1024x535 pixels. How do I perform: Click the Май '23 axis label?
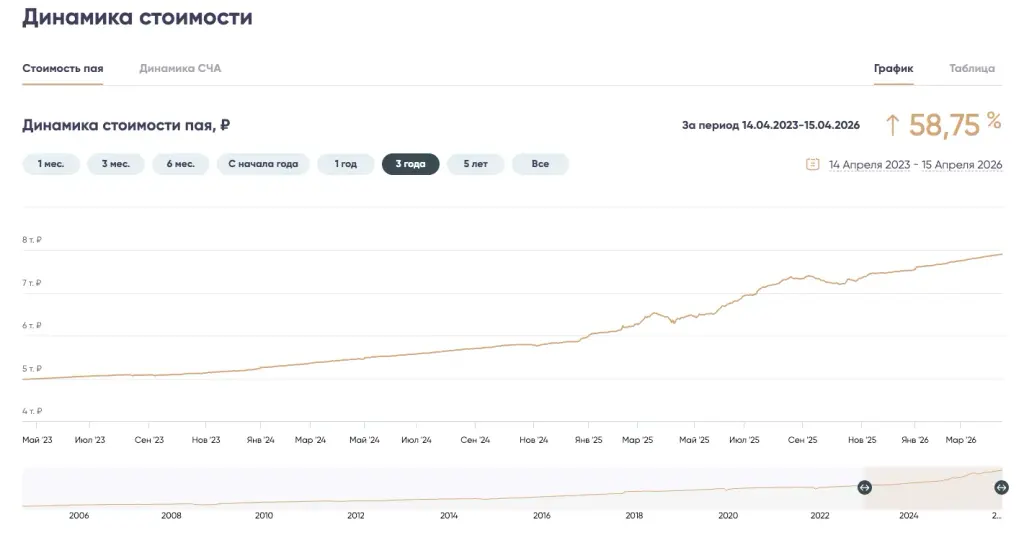coord(37,440)
